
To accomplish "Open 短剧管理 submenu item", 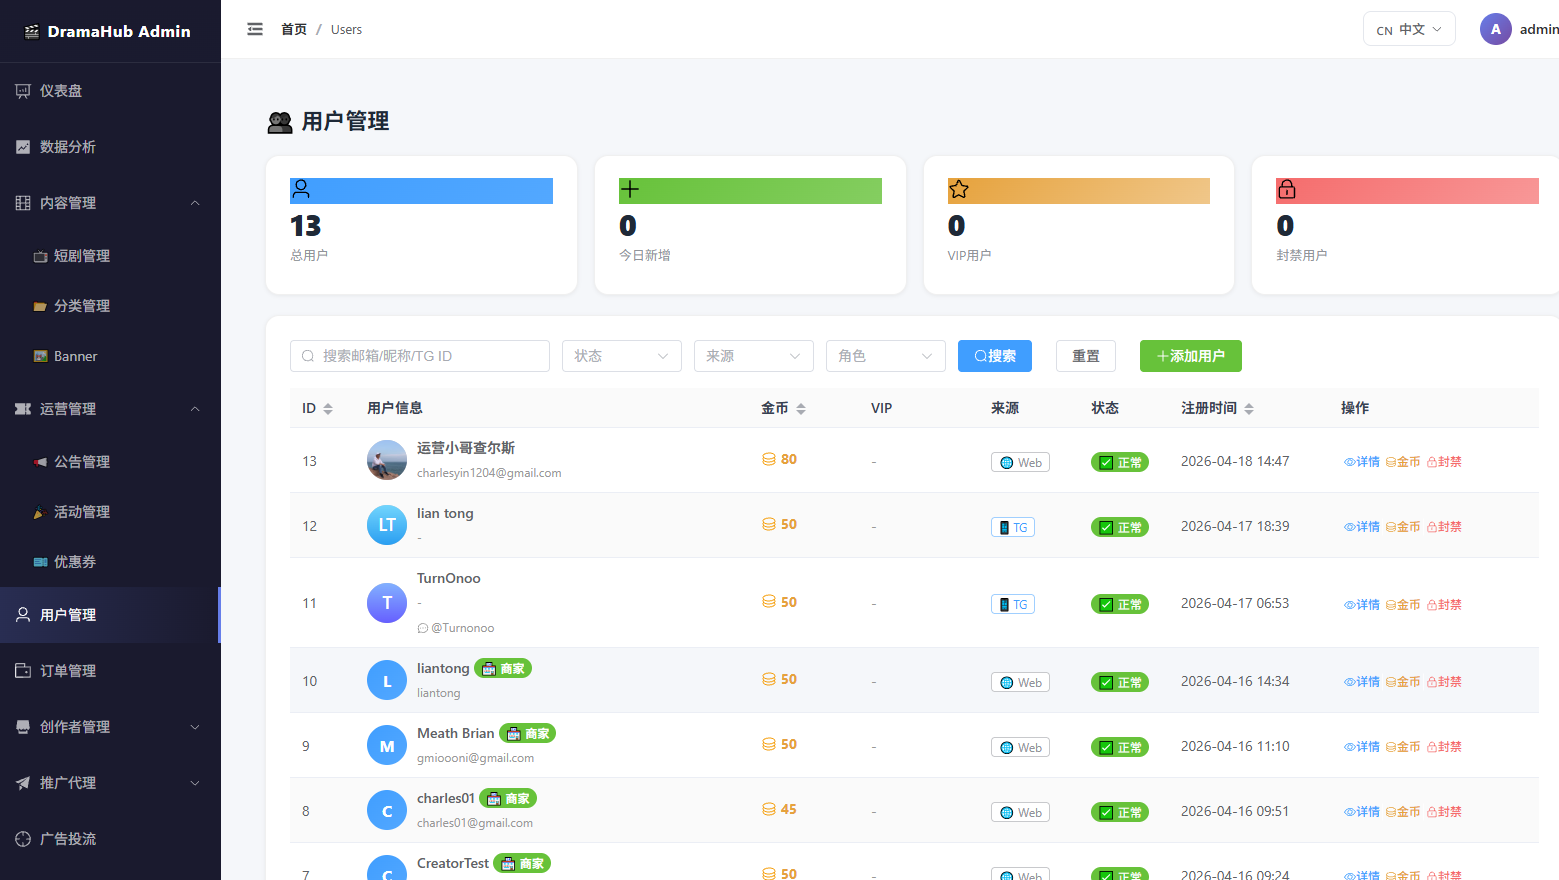I will tap(110, 256).
